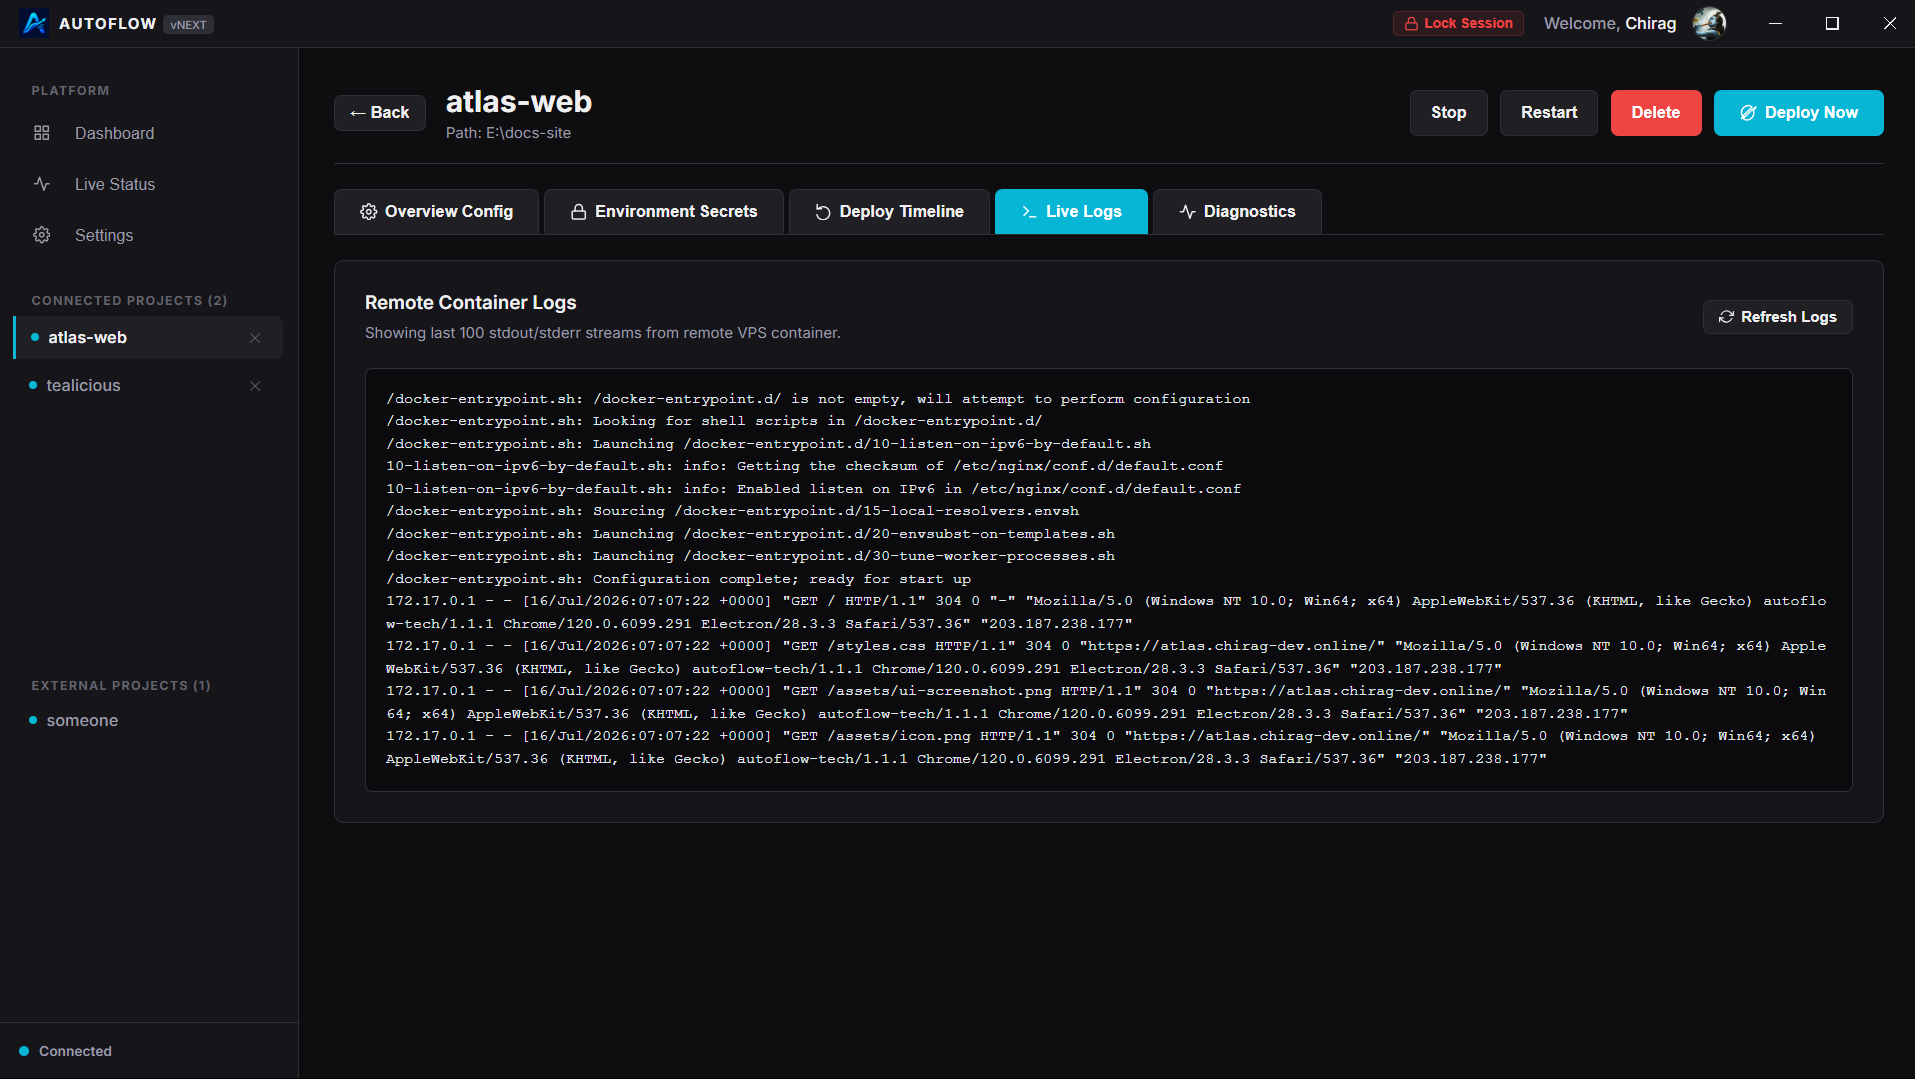Click the Live Status pulse icon

pos(42,184)
